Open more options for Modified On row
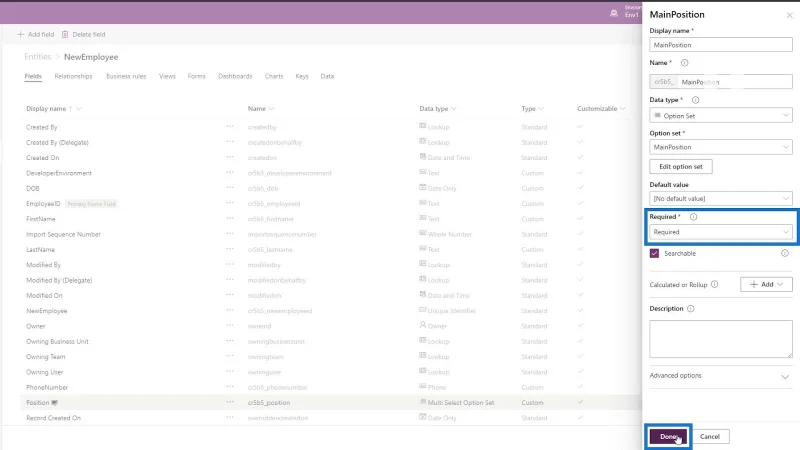 pyautogui.click(x=230, y=295)
